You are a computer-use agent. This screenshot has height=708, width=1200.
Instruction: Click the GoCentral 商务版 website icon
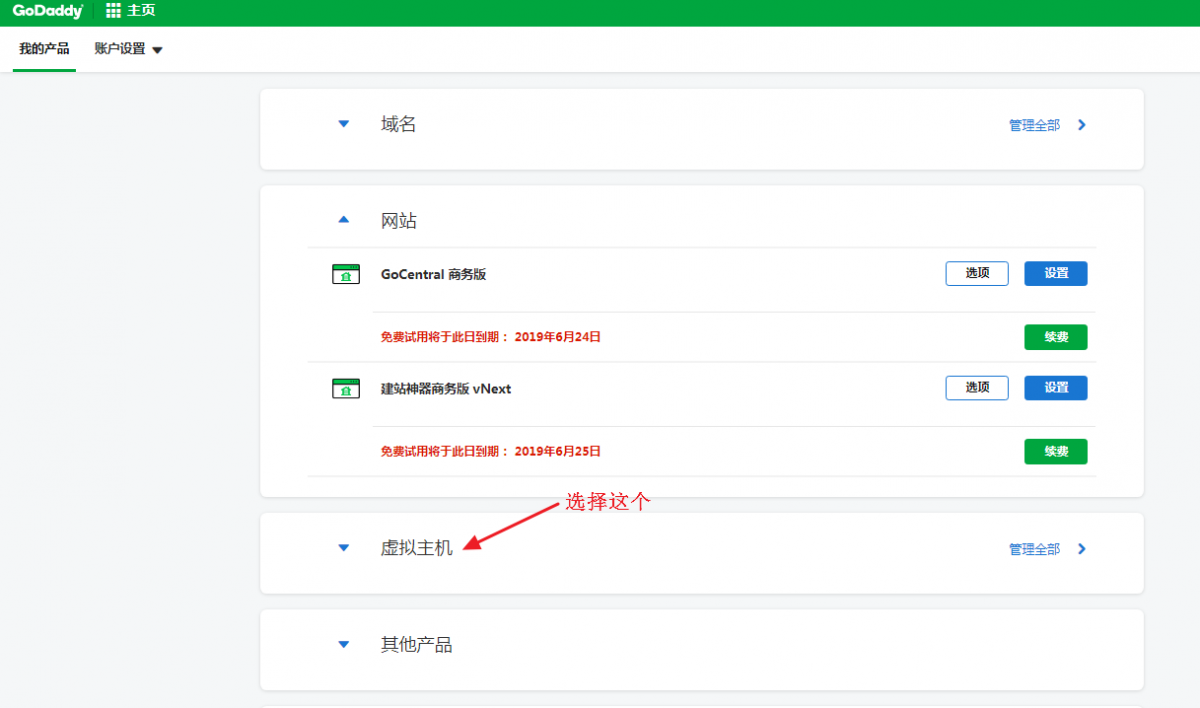345,272
